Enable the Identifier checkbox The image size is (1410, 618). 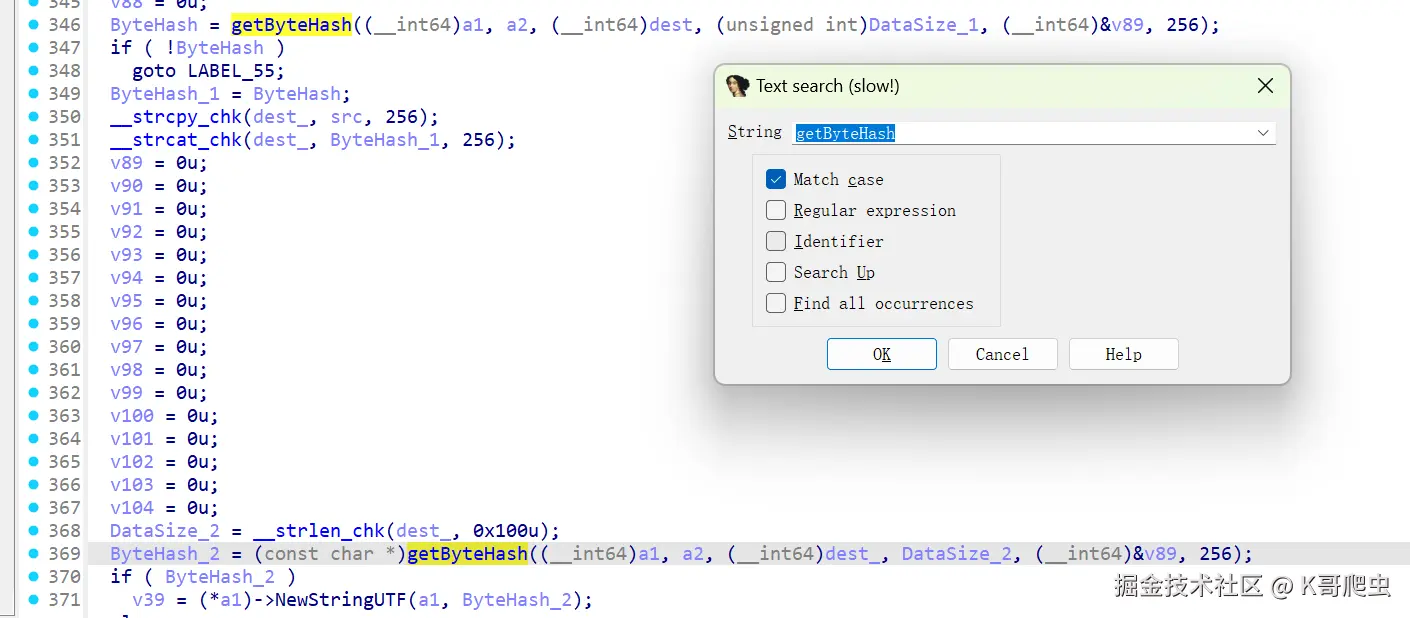click(x=776, y=241)
